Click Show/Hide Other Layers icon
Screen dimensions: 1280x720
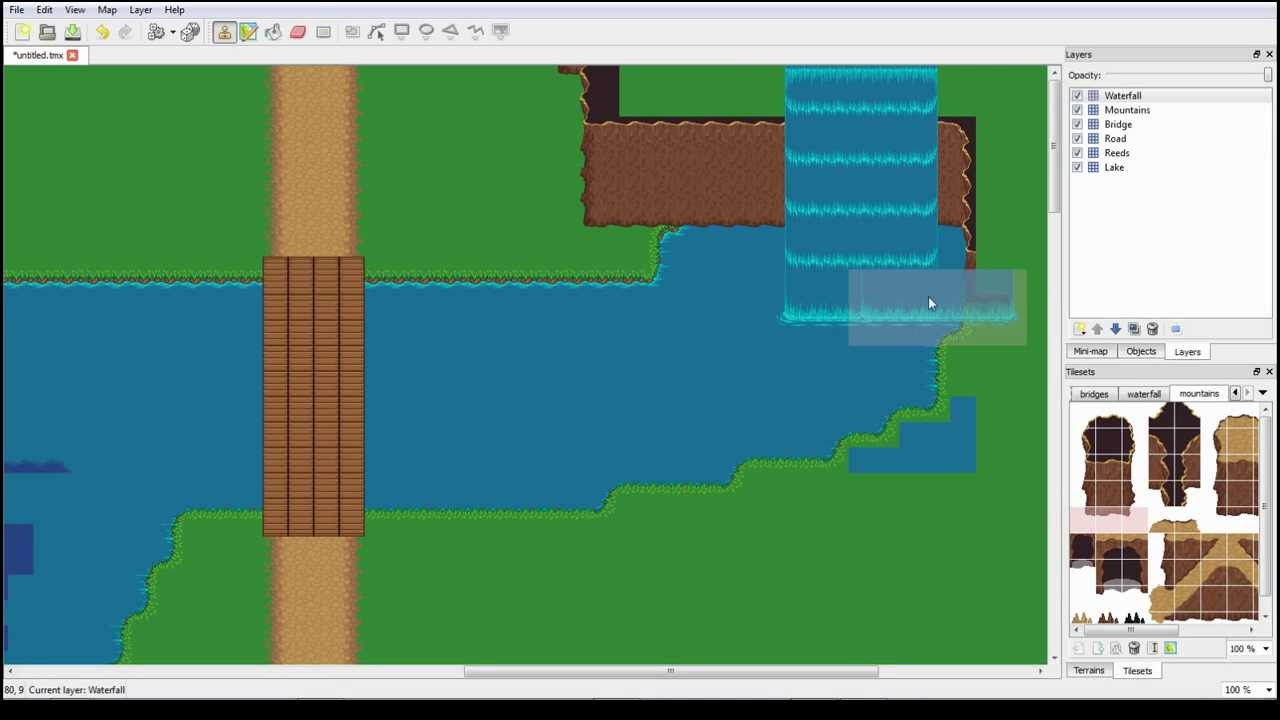click(1175, 329)
